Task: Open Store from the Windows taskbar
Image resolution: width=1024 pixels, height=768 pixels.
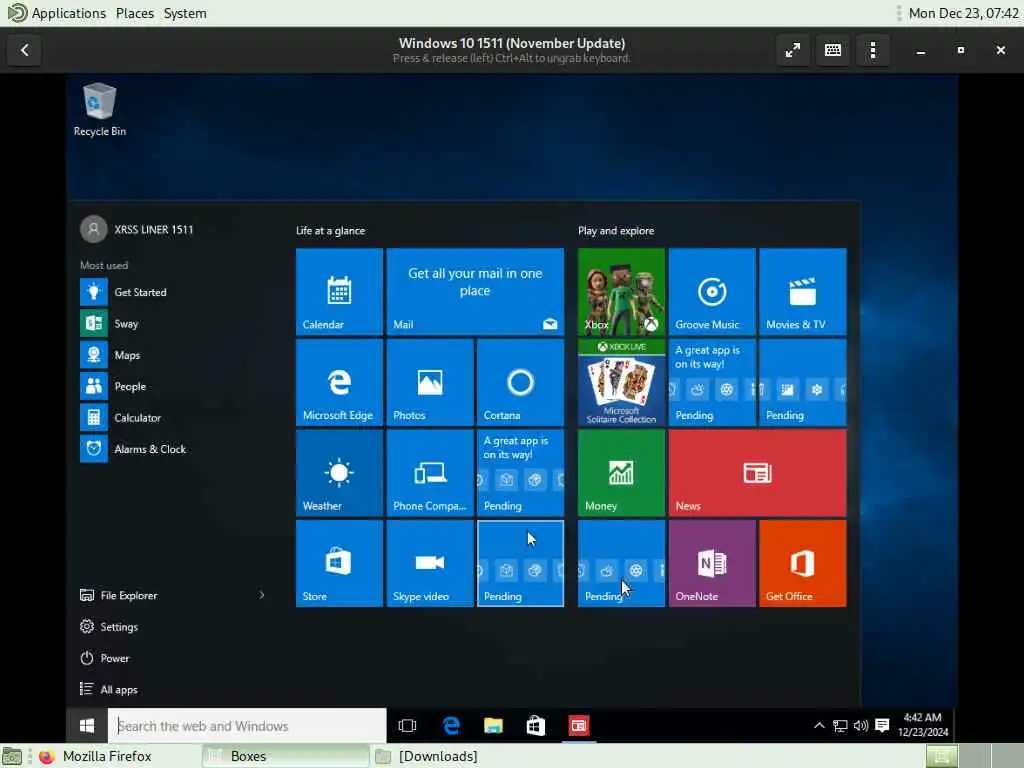Action: 536,726
